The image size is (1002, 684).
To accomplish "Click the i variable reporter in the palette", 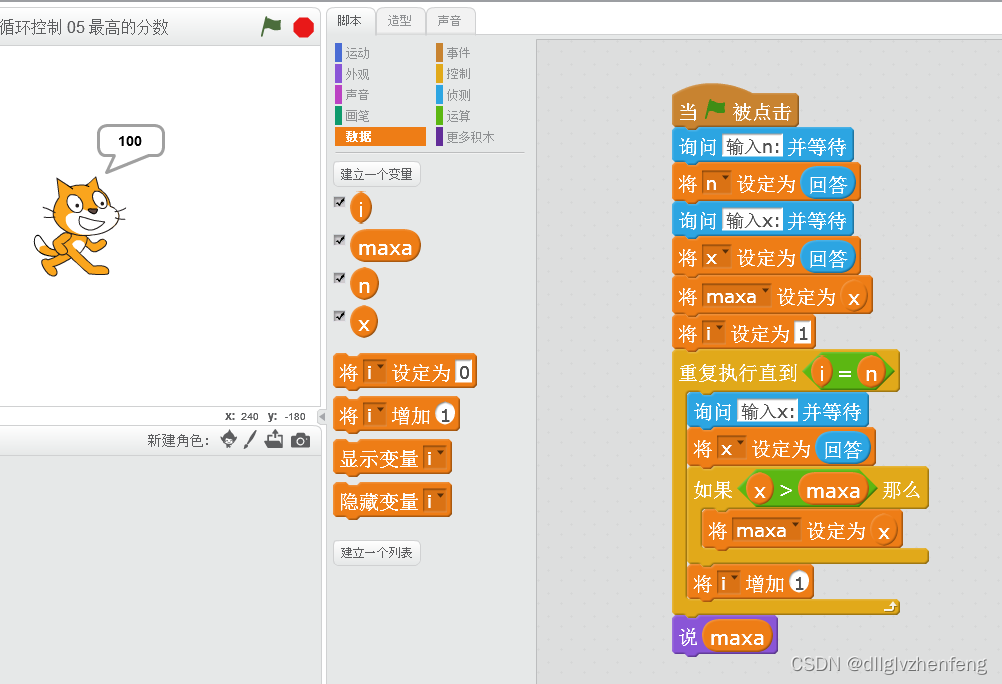I will click(x=361, y=208).
